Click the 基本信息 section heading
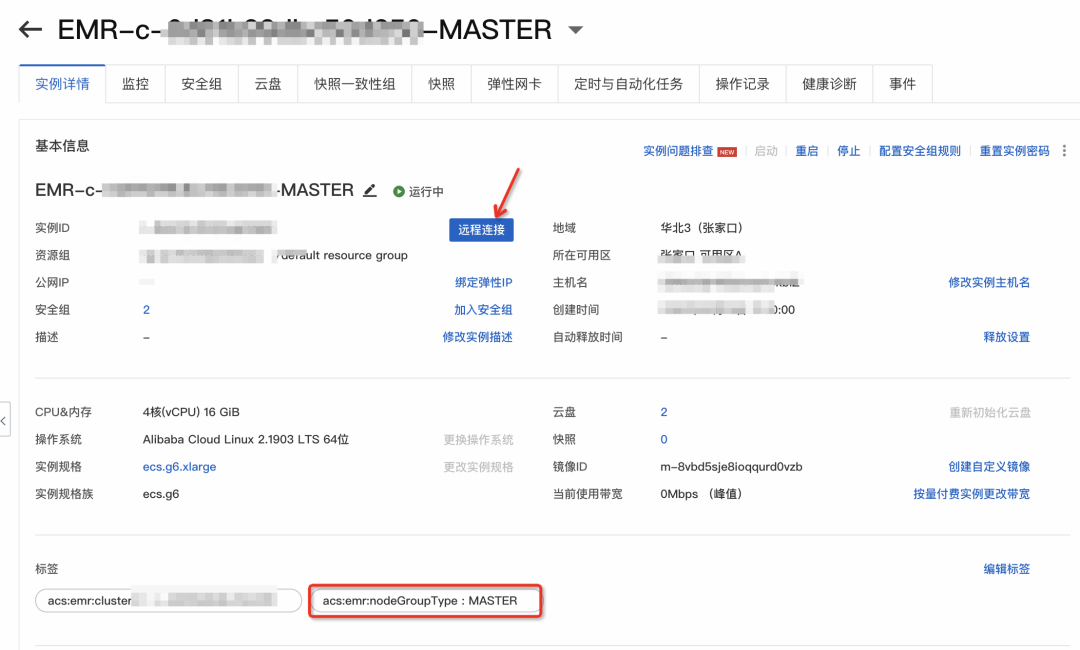Image resolution: width=1080 pixels, height=650 pixels. point(62,146)
